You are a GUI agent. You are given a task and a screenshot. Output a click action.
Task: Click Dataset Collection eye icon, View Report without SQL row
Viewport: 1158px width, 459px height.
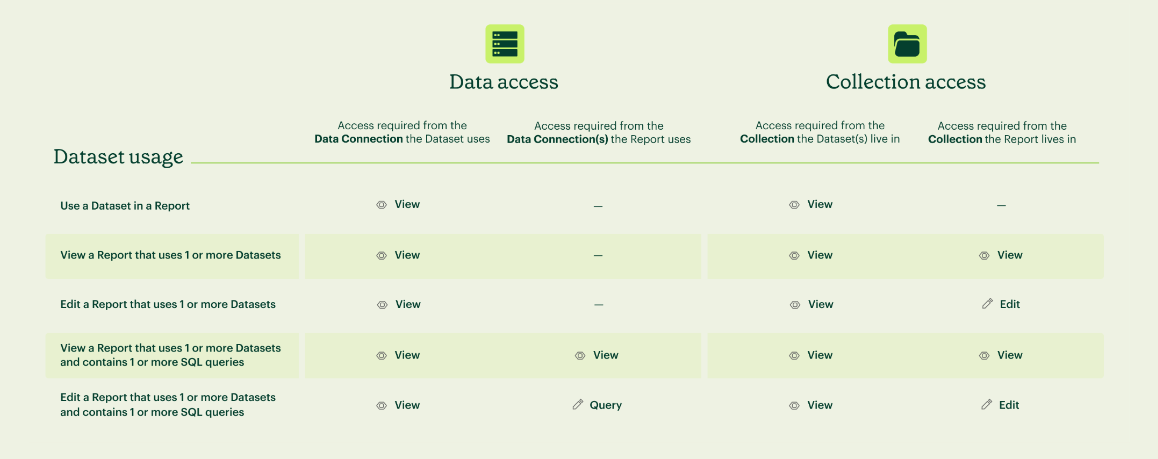point(795,255)
